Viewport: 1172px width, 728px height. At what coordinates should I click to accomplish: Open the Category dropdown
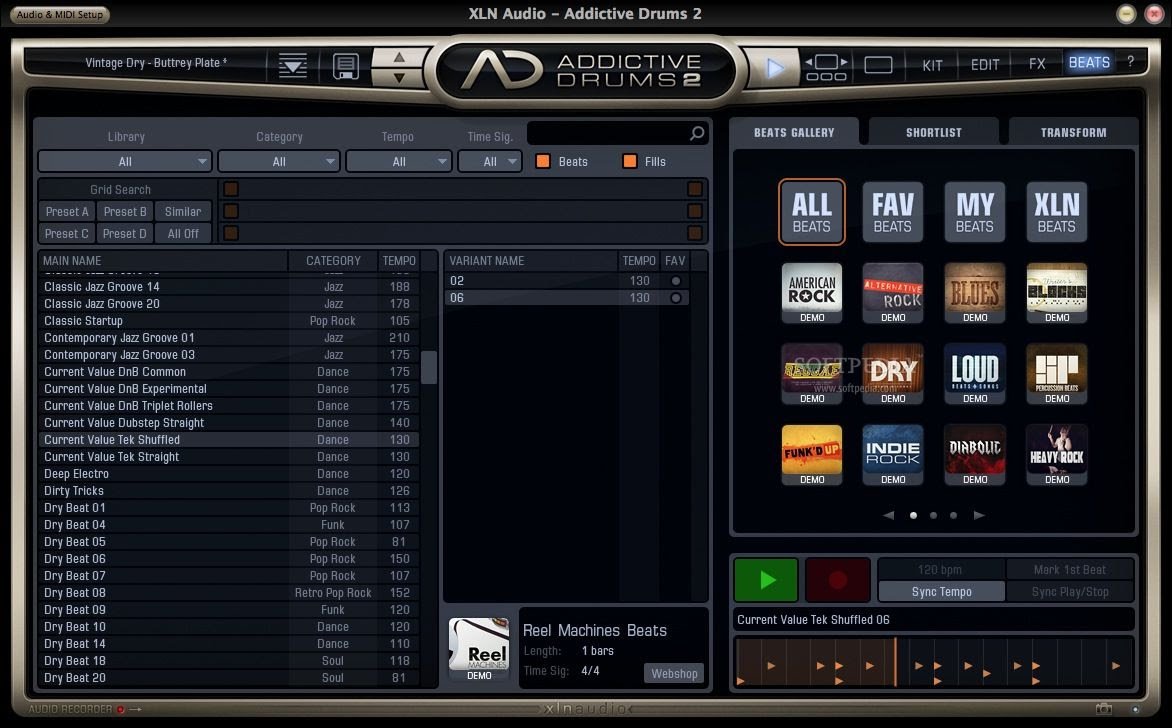279,161
